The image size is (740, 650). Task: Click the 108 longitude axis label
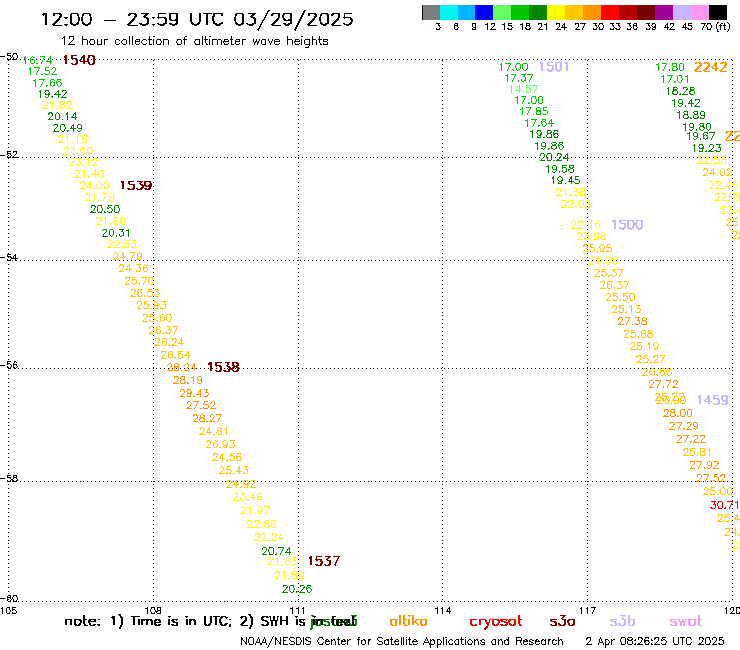point(153,610)
